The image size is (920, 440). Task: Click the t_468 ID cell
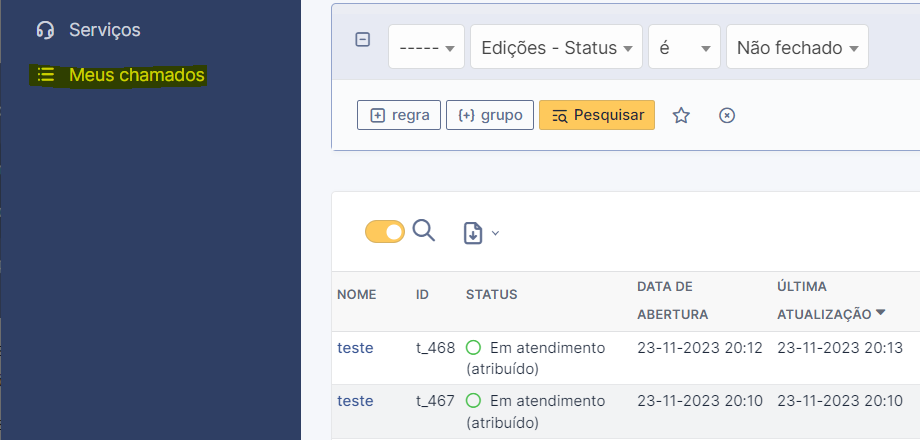[x=435, y=348]
